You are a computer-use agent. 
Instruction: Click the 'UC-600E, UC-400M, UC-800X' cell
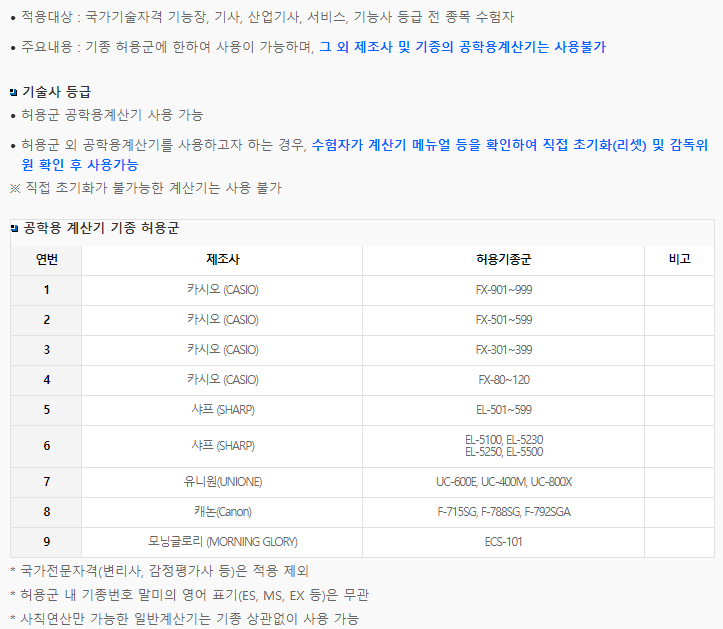(504, 482)
